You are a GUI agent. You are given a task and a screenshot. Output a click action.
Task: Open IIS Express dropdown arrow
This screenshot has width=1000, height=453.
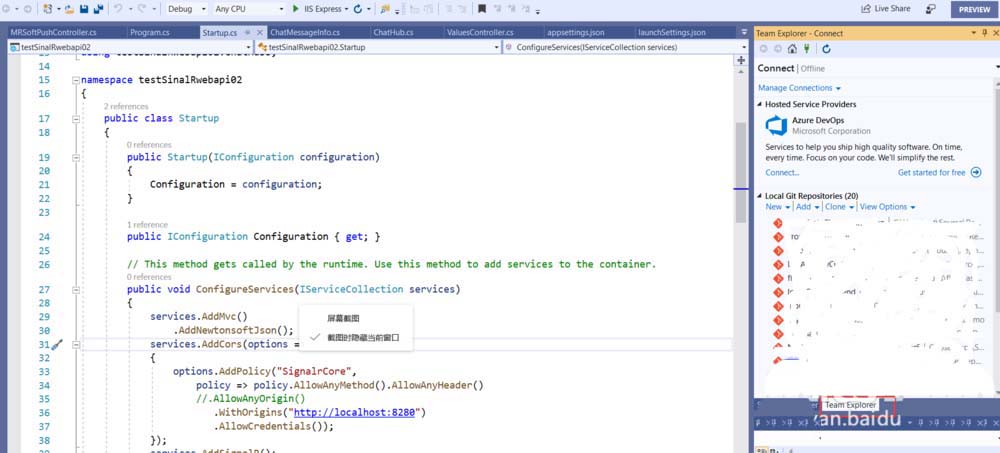346,9
